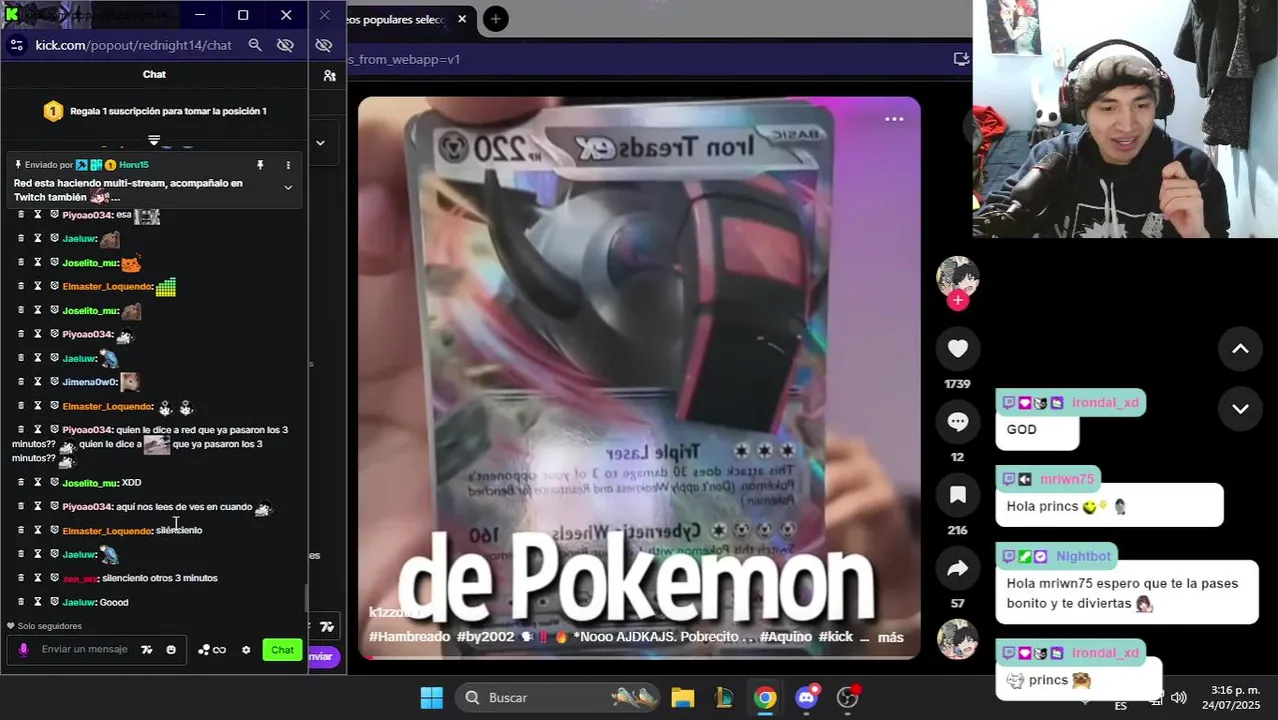This screenshot has height=720, width=1278.
Task: Click the microphone icon in message box
Action: (x=24, y=650)
